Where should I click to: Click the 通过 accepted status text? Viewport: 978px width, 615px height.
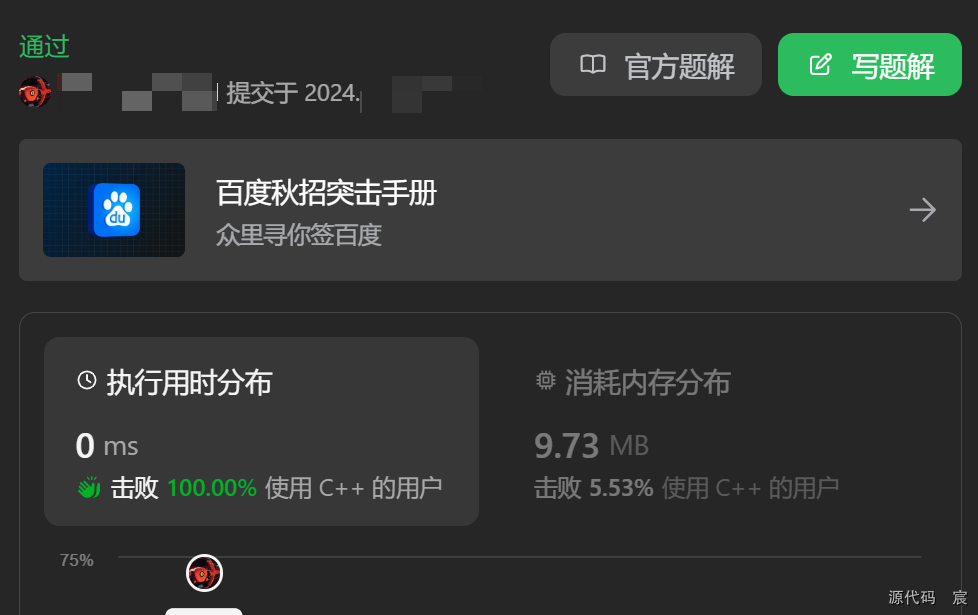(44, 47)
